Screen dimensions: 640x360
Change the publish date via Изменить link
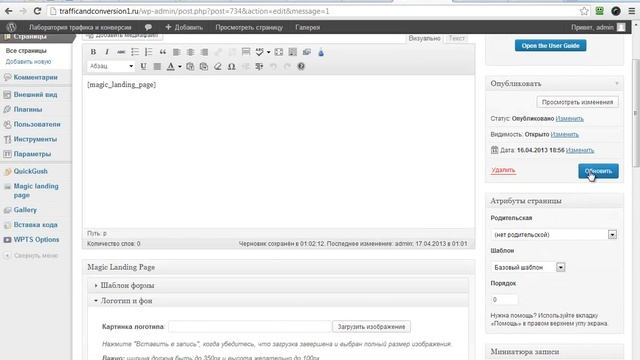[x=580, y=150]
